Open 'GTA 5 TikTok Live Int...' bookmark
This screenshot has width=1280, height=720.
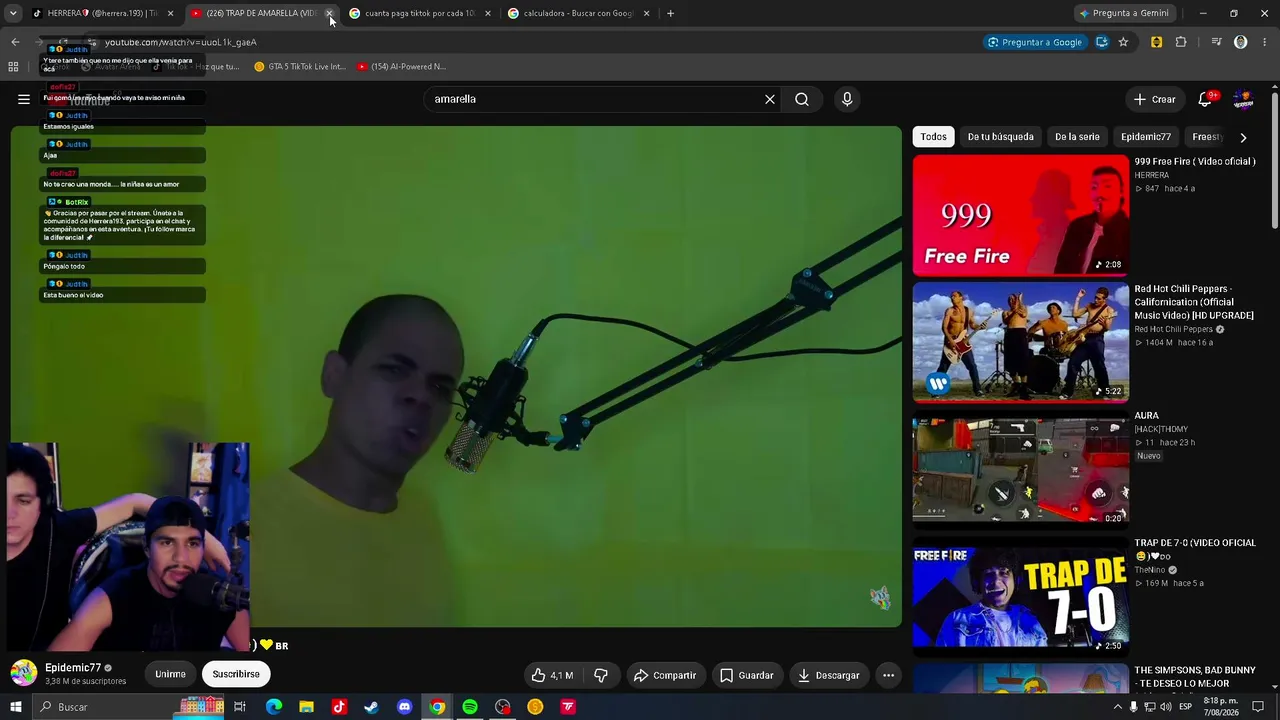[x=300, y=67]
